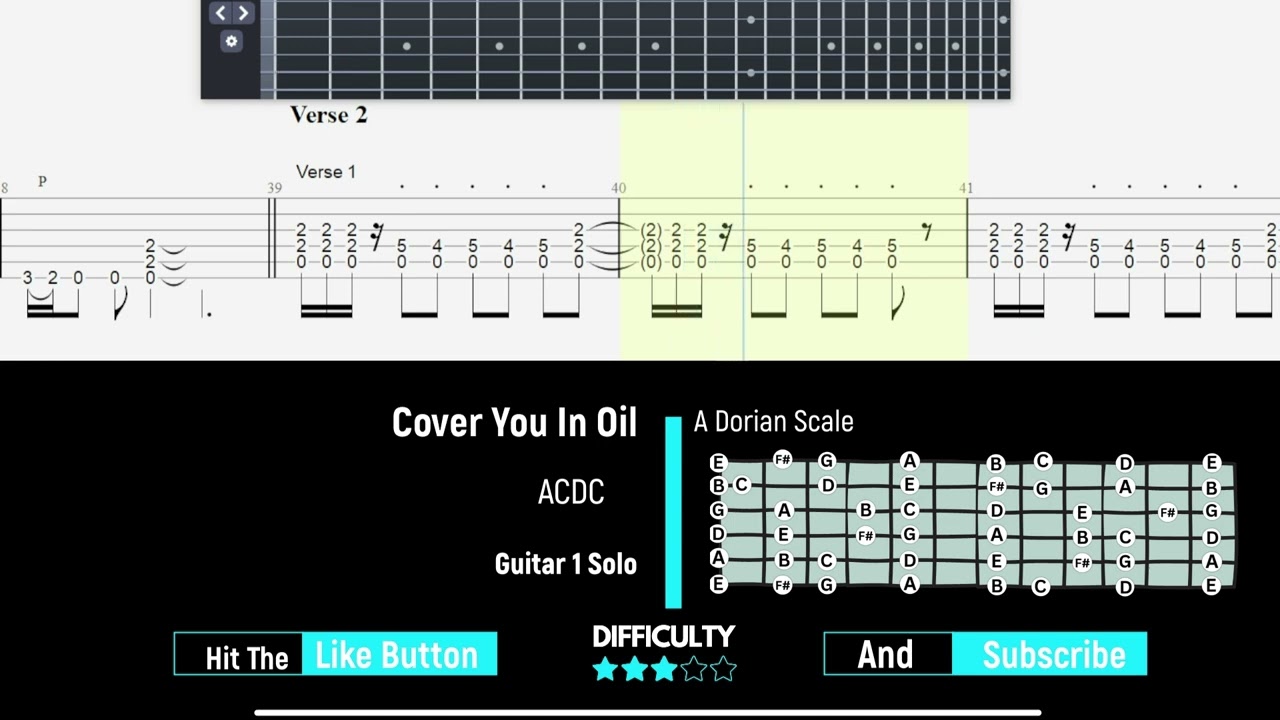Click the DIFFICULTY label
1280x720 pixels.
click(663, 637)
